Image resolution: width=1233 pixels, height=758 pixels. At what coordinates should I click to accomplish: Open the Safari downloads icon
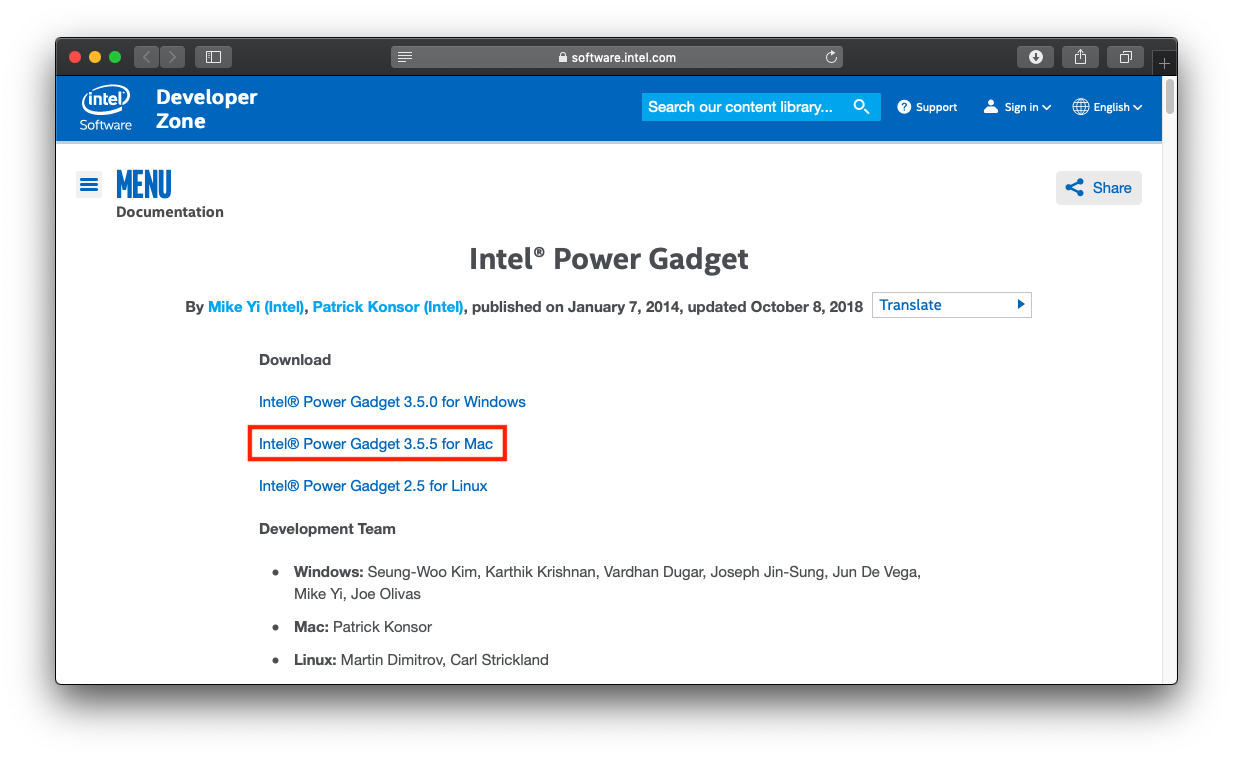1035,57
